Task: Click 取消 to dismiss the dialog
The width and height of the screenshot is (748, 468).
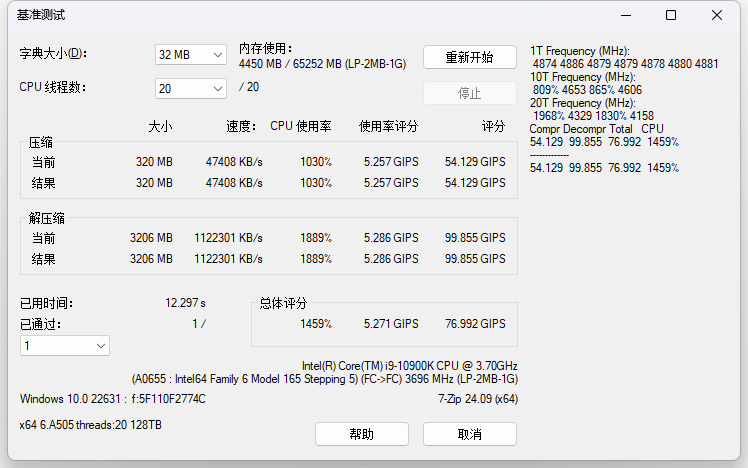Action: 469,434
